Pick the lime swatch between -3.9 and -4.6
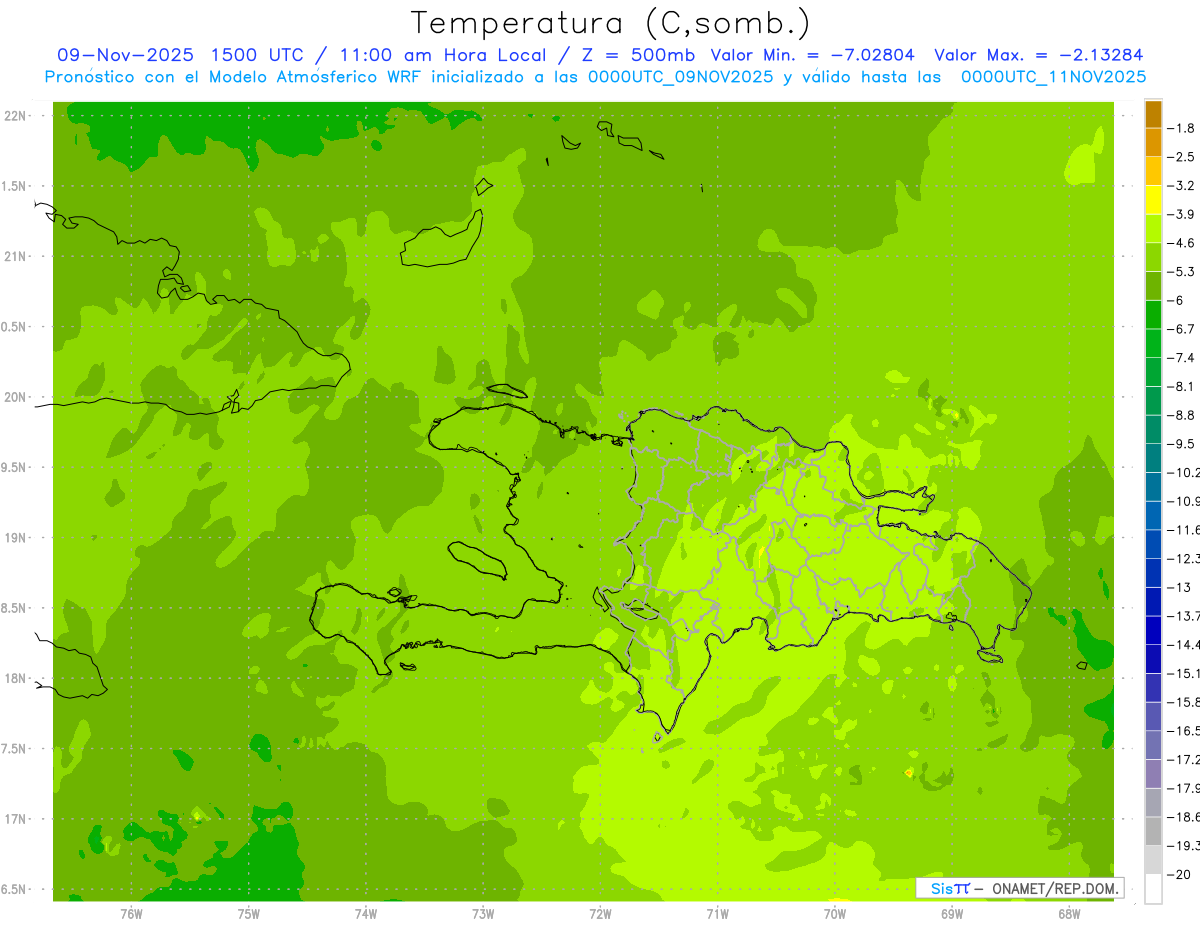This screenshot has height=927, width=1200. [1153, 229]
